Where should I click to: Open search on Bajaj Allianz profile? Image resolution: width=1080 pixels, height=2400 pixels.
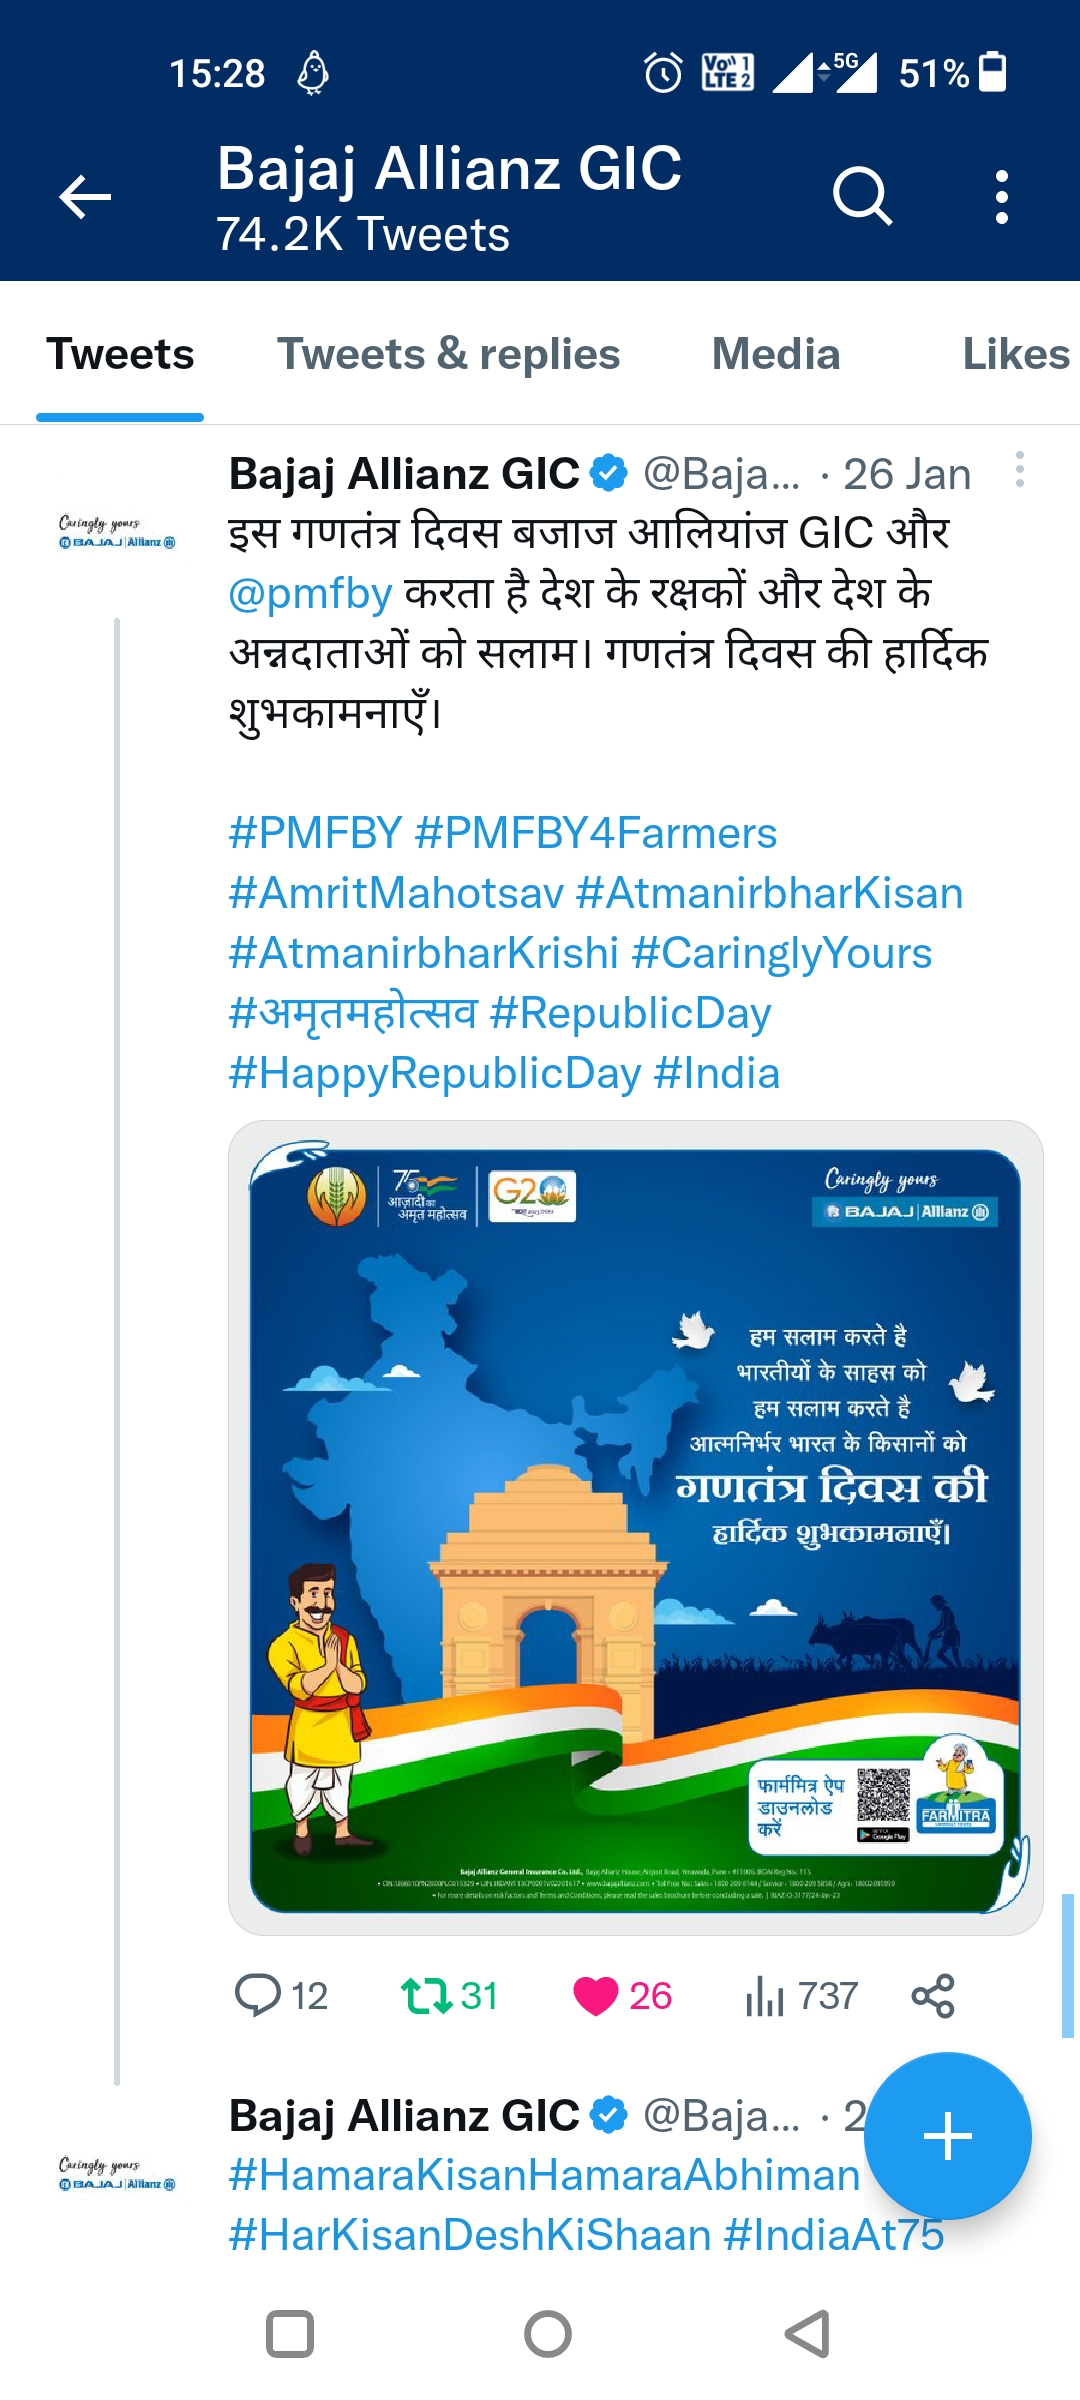coord(861,196)
